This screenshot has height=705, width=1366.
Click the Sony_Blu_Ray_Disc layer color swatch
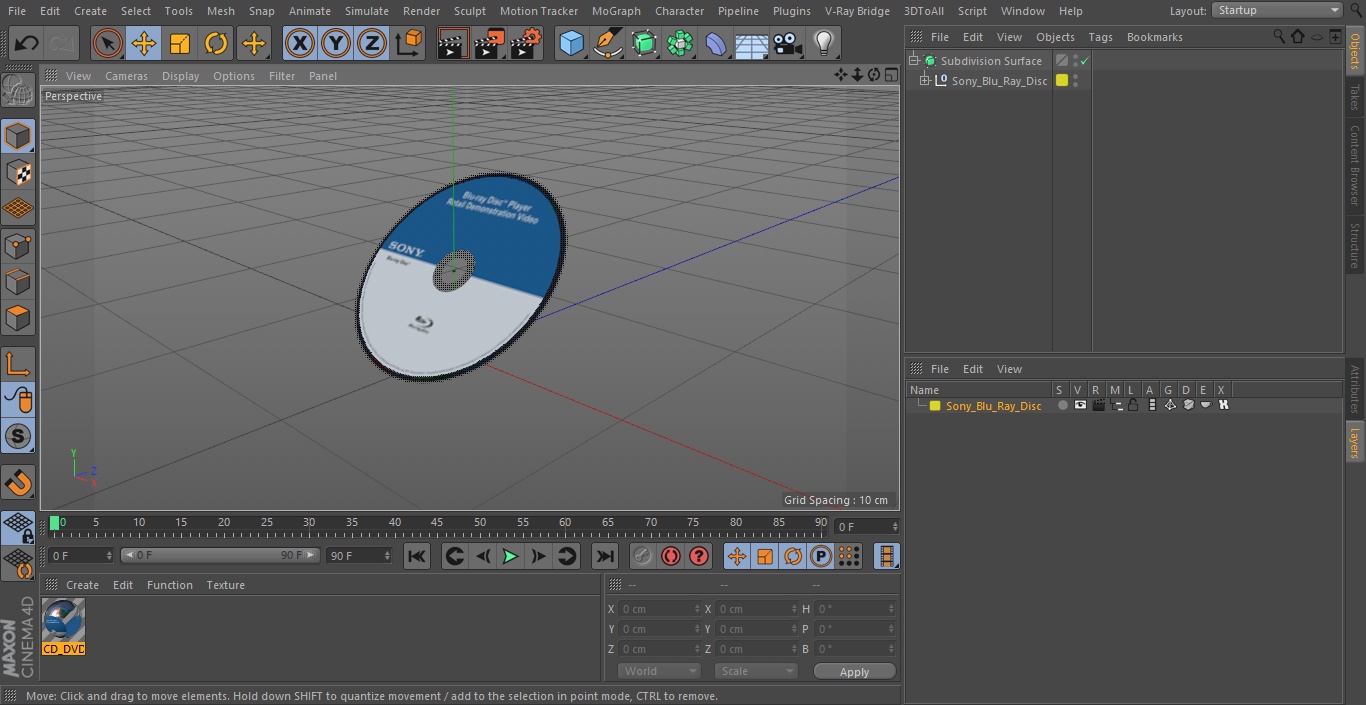(x=935, y=406)
